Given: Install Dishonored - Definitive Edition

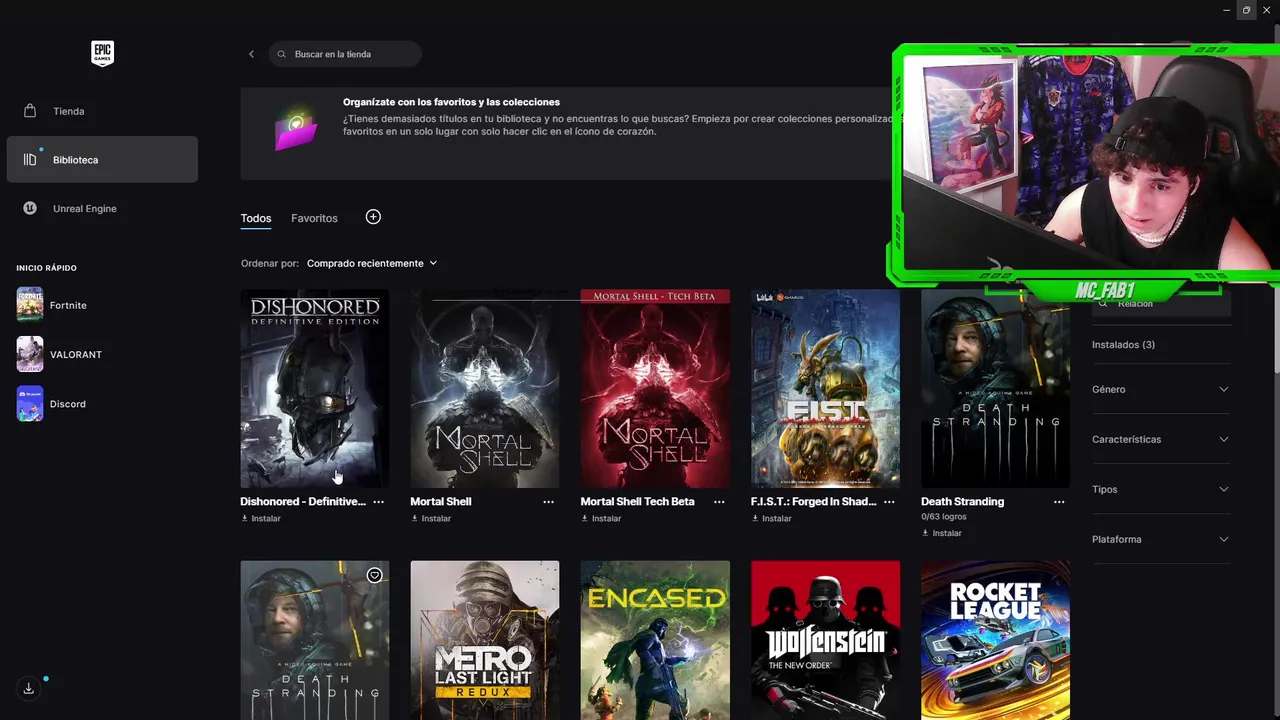Looking at the screenshot, I should (261, 519).
